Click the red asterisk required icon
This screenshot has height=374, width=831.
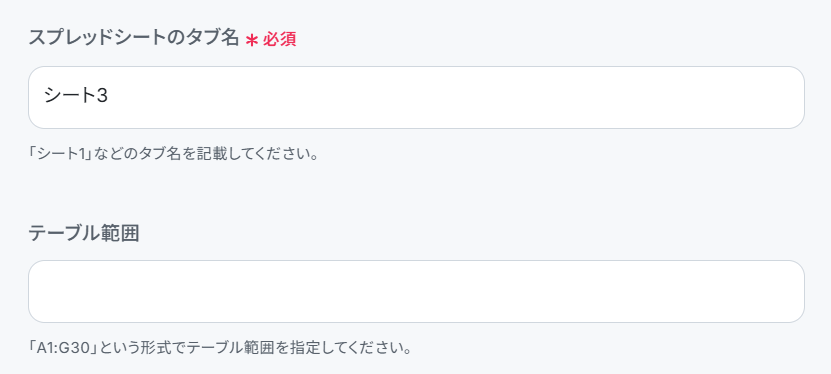coord(252,40)
